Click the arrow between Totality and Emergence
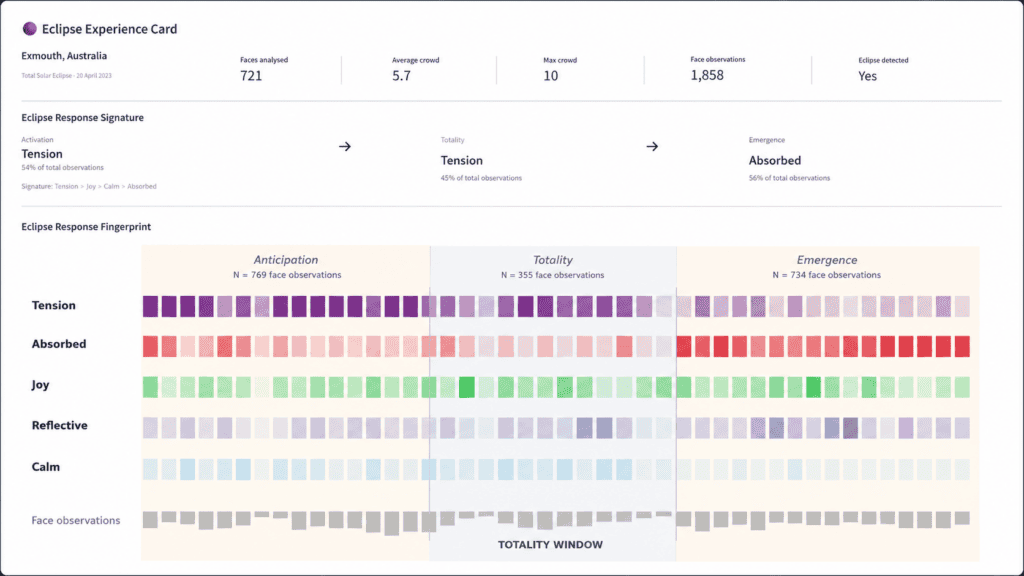Screen dimensions: 1024x576 click(652, 146)
